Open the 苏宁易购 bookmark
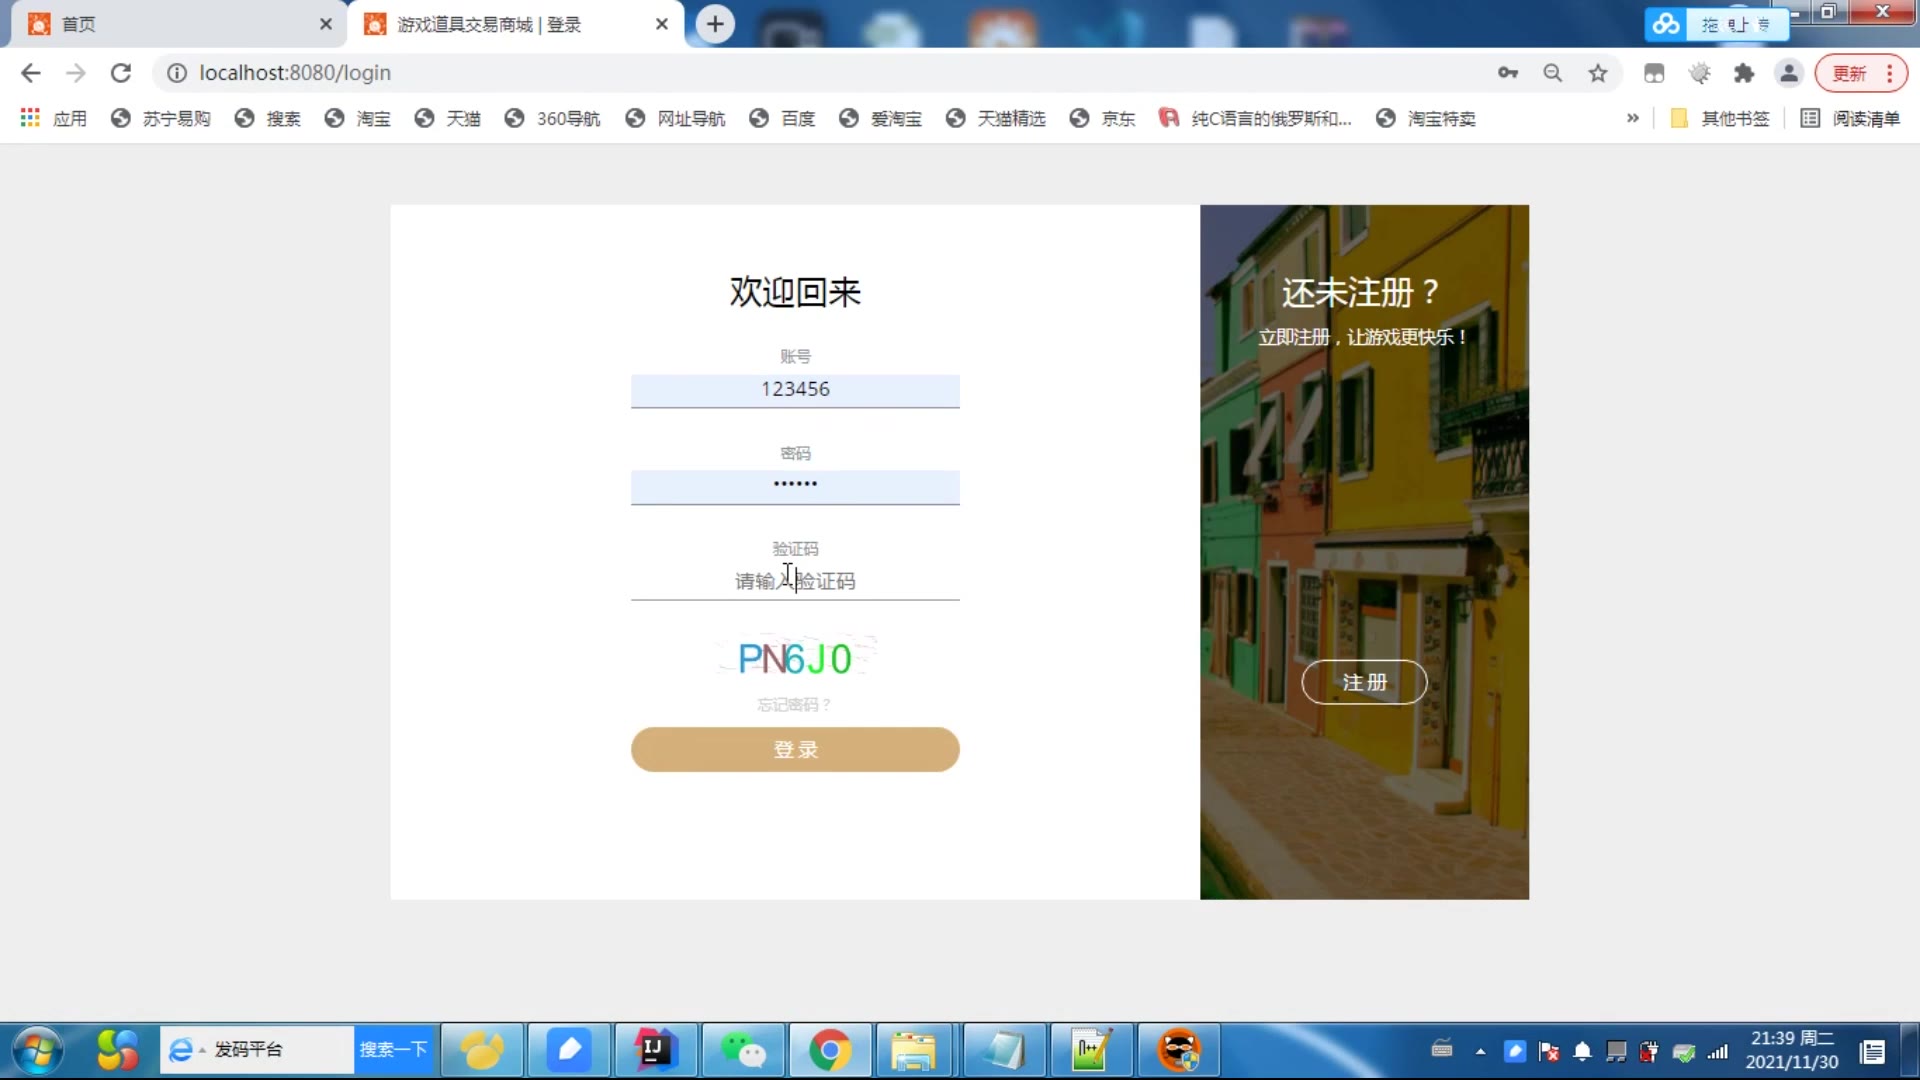 click(161, 118)
